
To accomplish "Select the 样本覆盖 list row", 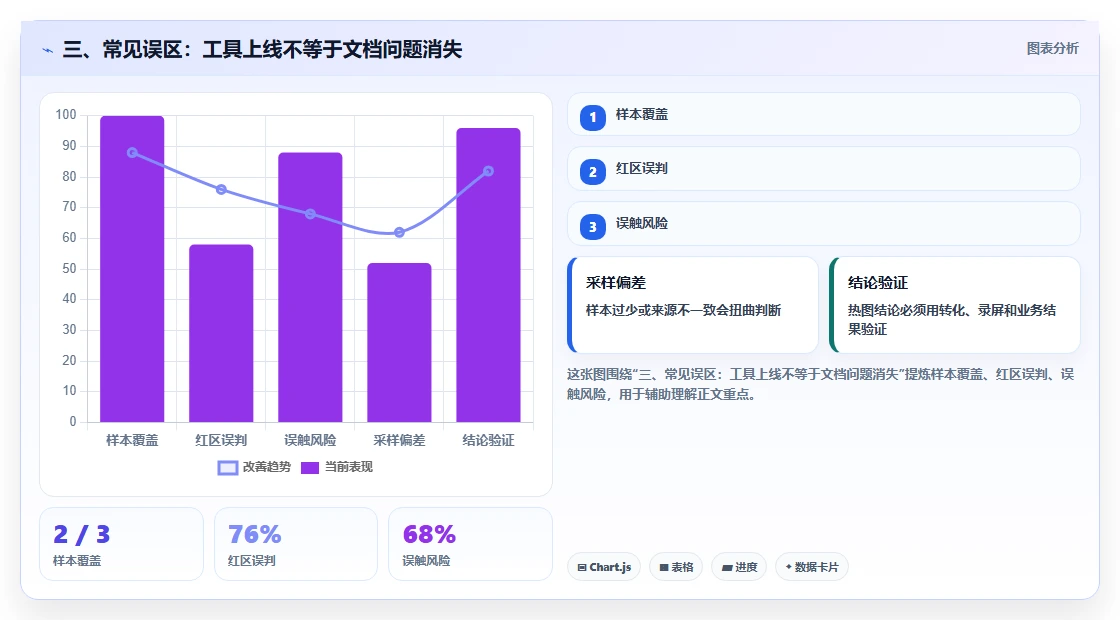I will pyautogui.click(x=824, y=114).
